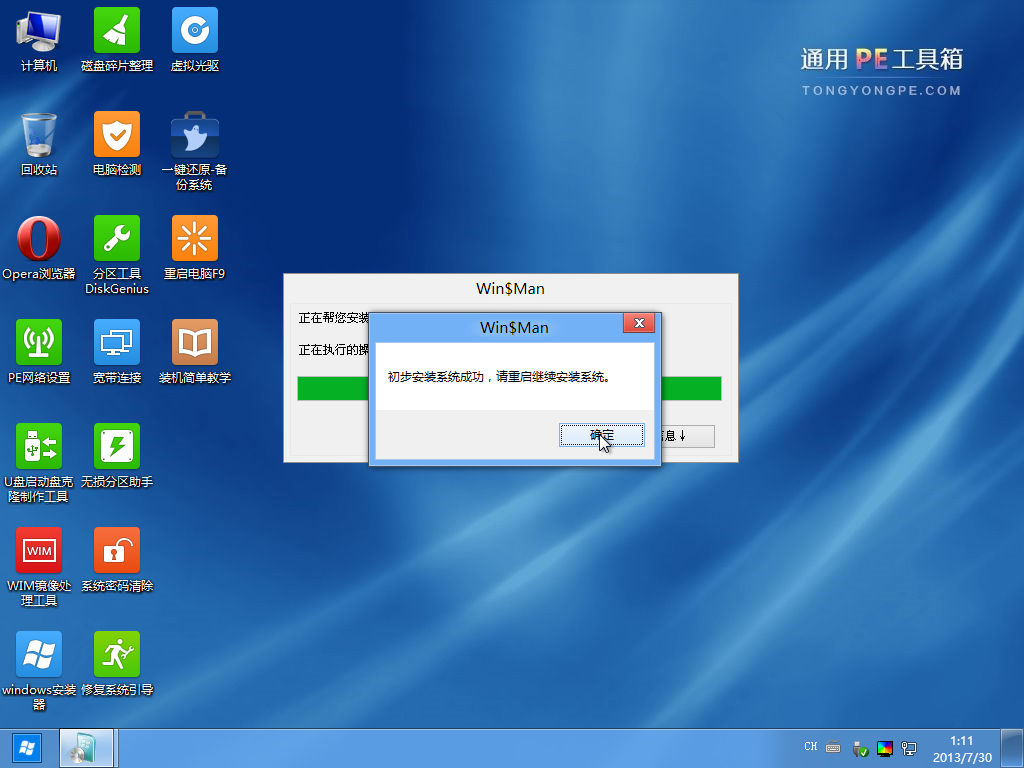Viewport: 1024px width, 768px height.
Task: Open the 虚拟光驱 virtual drive icon
Action: click(195, 39)
